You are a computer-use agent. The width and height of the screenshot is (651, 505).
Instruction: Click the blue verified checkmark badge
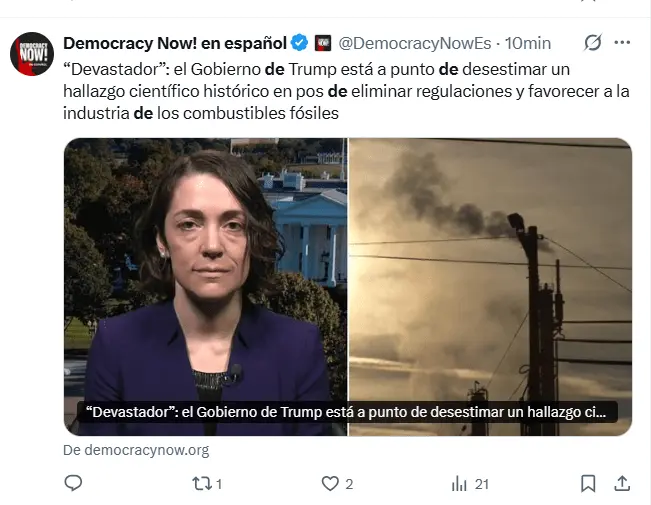click(x=299, y=43)
